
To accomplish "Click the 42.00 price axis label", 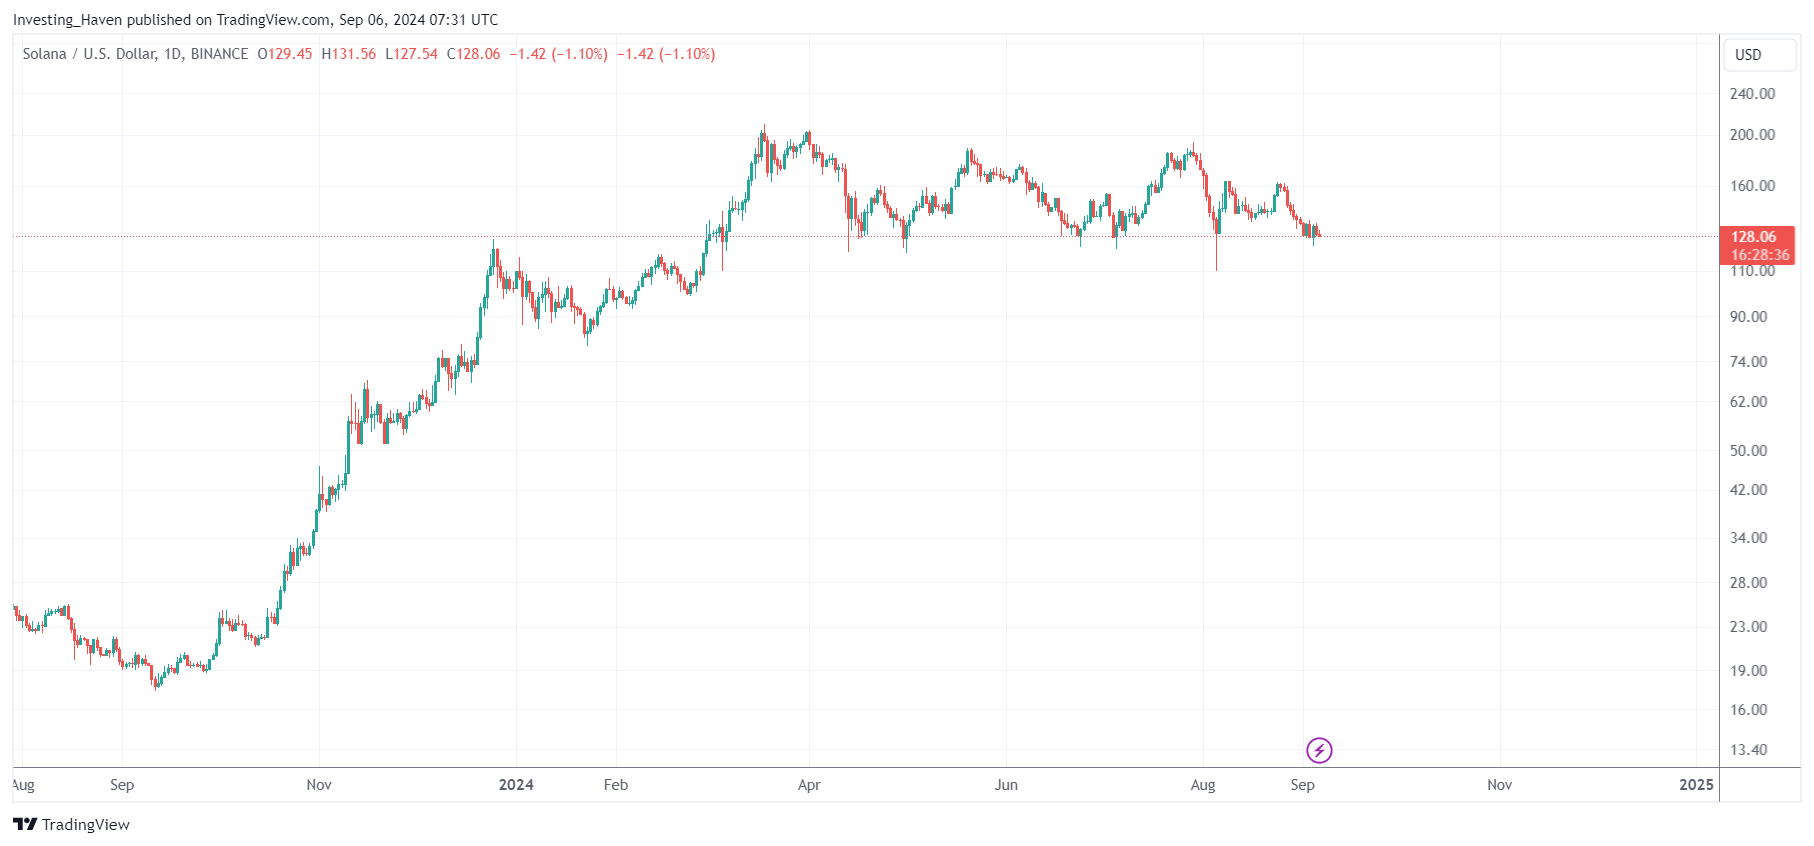I will [1748, 489].
